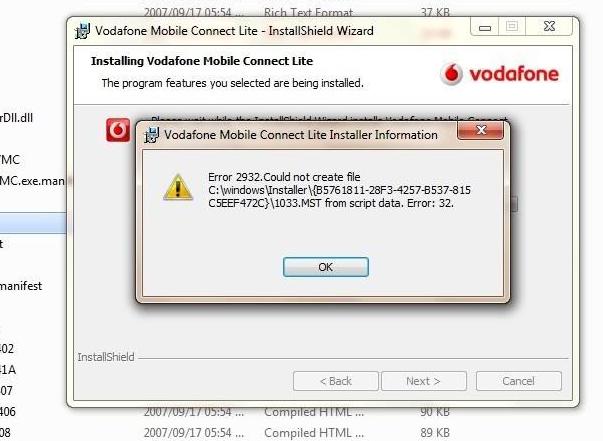The height and width of the screenshot is (441, 603).
Task: Select the Rich Text Format file row
Action: pyautogui.click(x=296, y=12)
